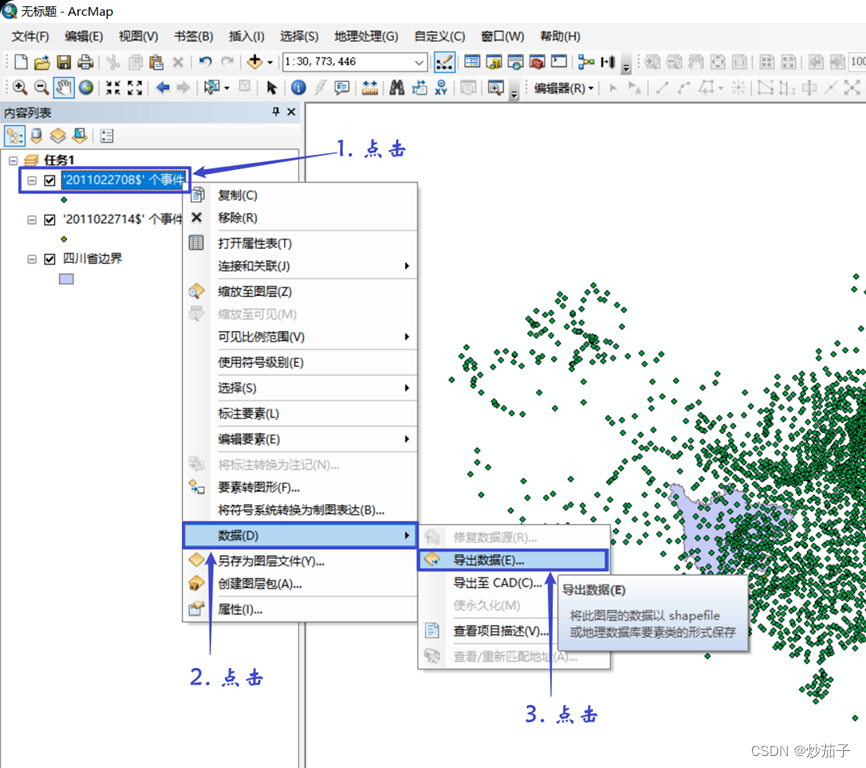The height and width of the screenshot is (768, 866).
Task: Choose 导出数据(E)... from the submenu
Action: (488, 561)
